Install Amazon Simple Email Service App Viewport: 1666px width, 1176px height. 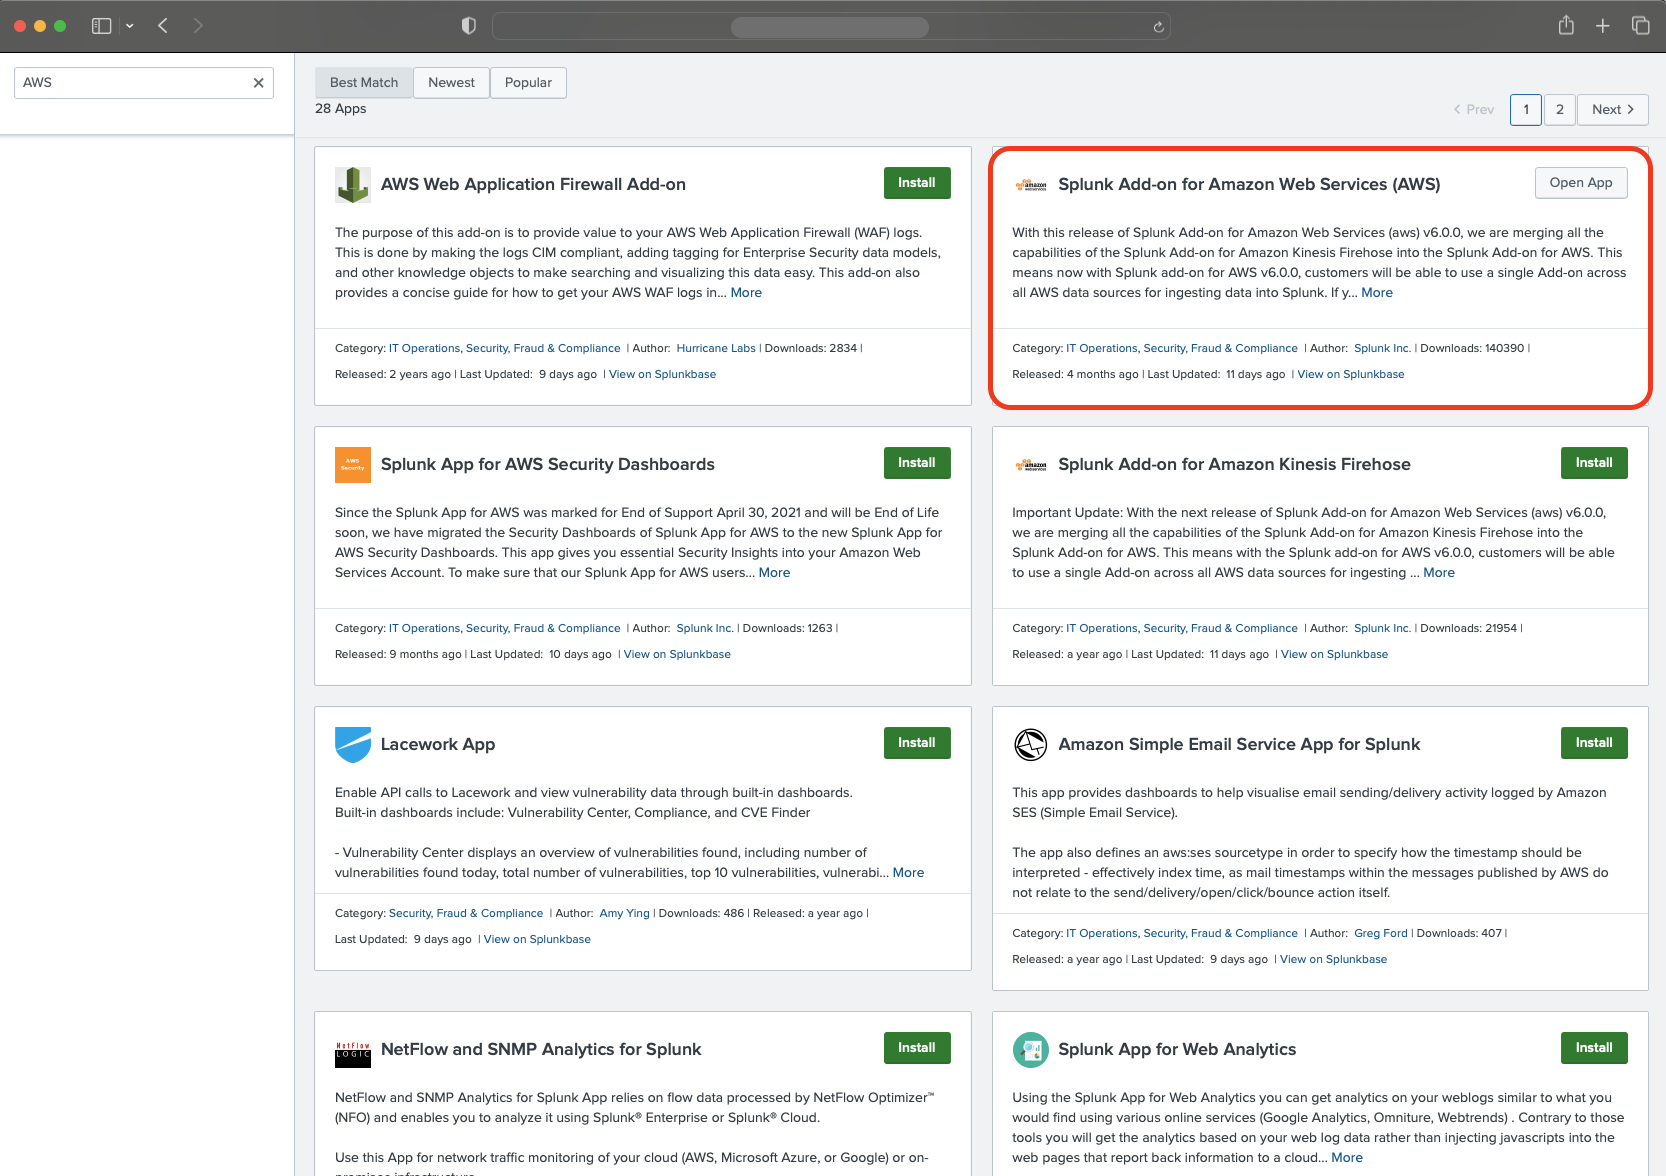pos(1594,743)
